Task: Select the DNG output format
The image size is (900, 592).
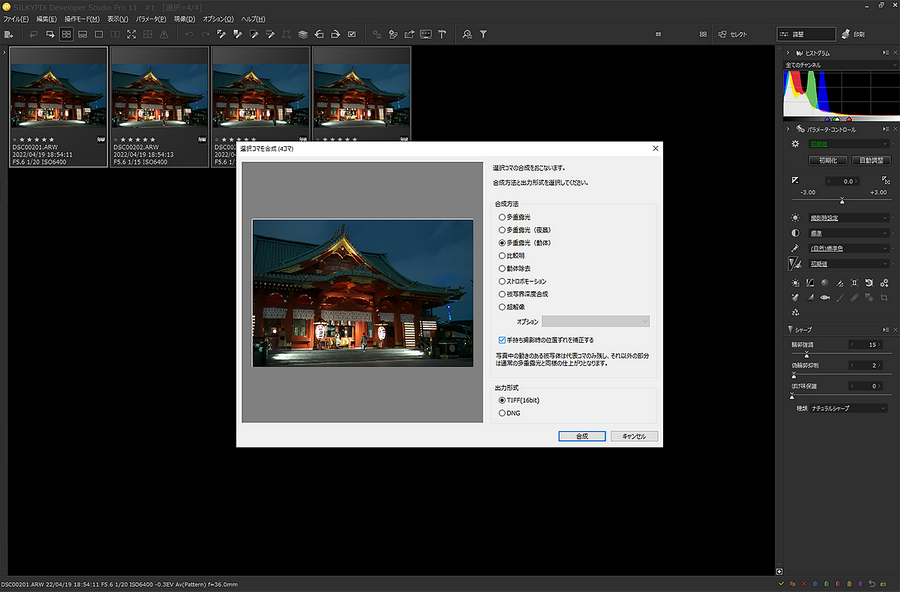Action: pos(502,412)
